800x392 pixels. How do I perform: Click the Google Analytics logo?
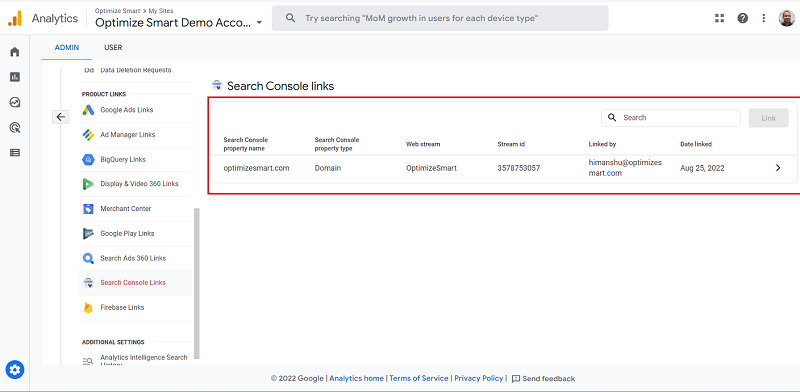click(x=15, y=19)
